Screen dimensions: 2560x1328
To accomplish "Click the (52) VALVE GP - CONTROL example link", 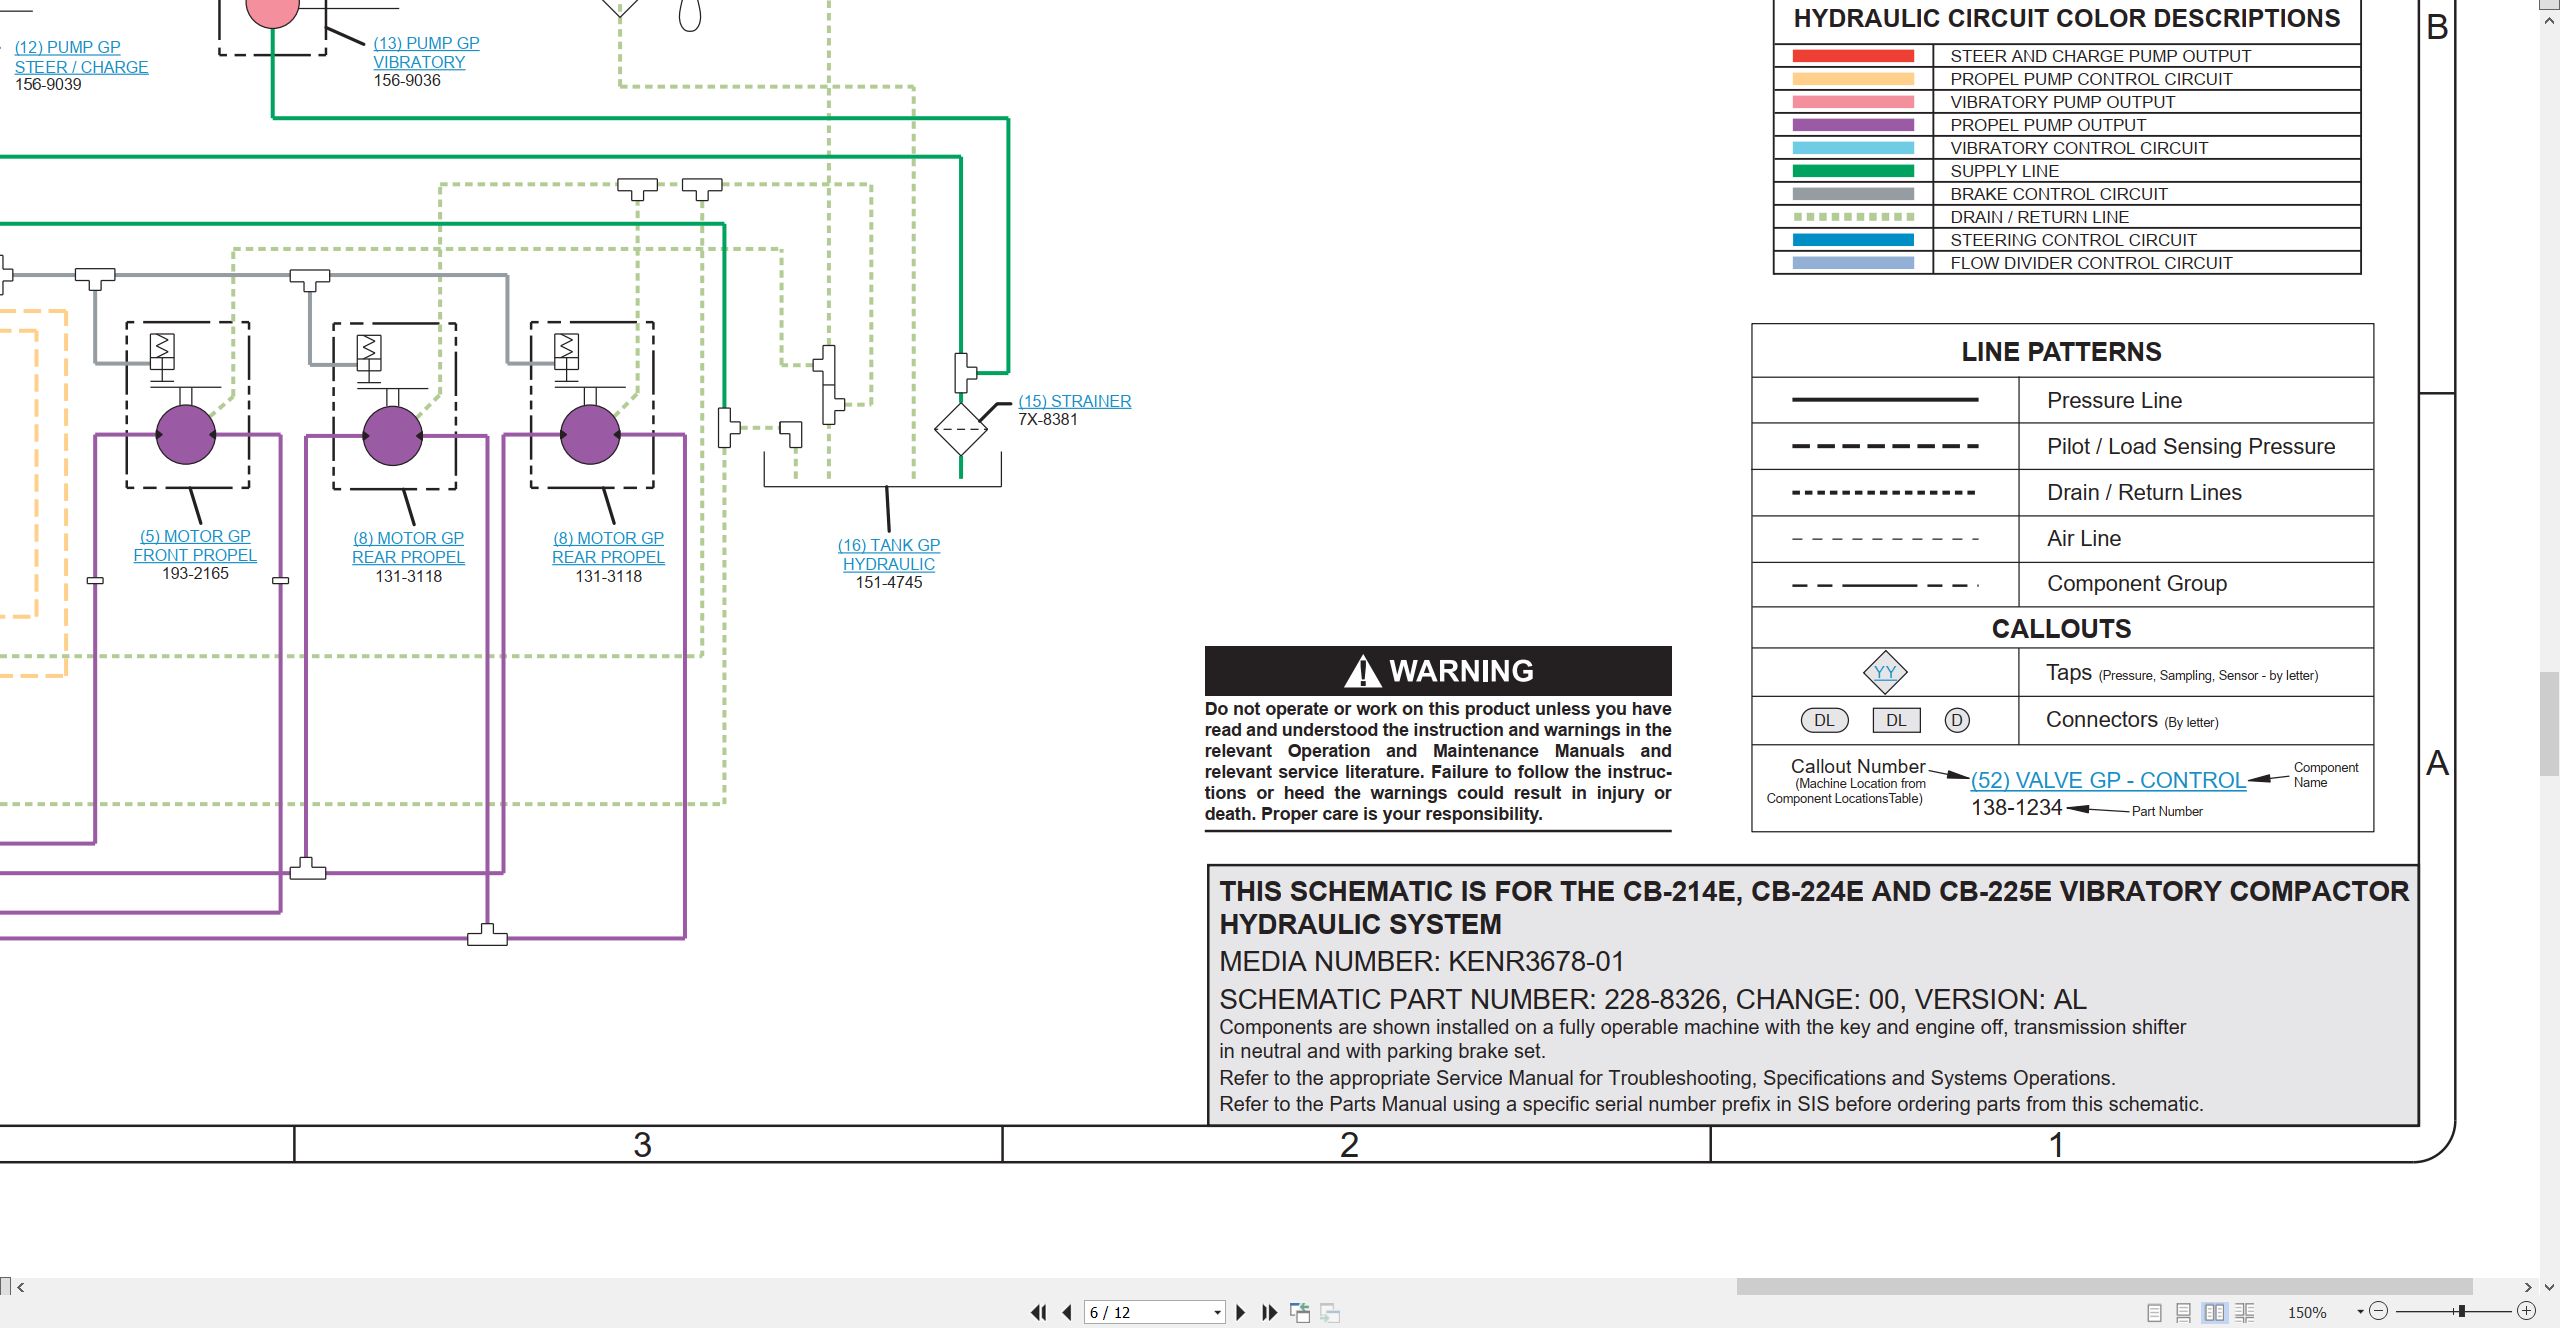I will pos(2108,780).
